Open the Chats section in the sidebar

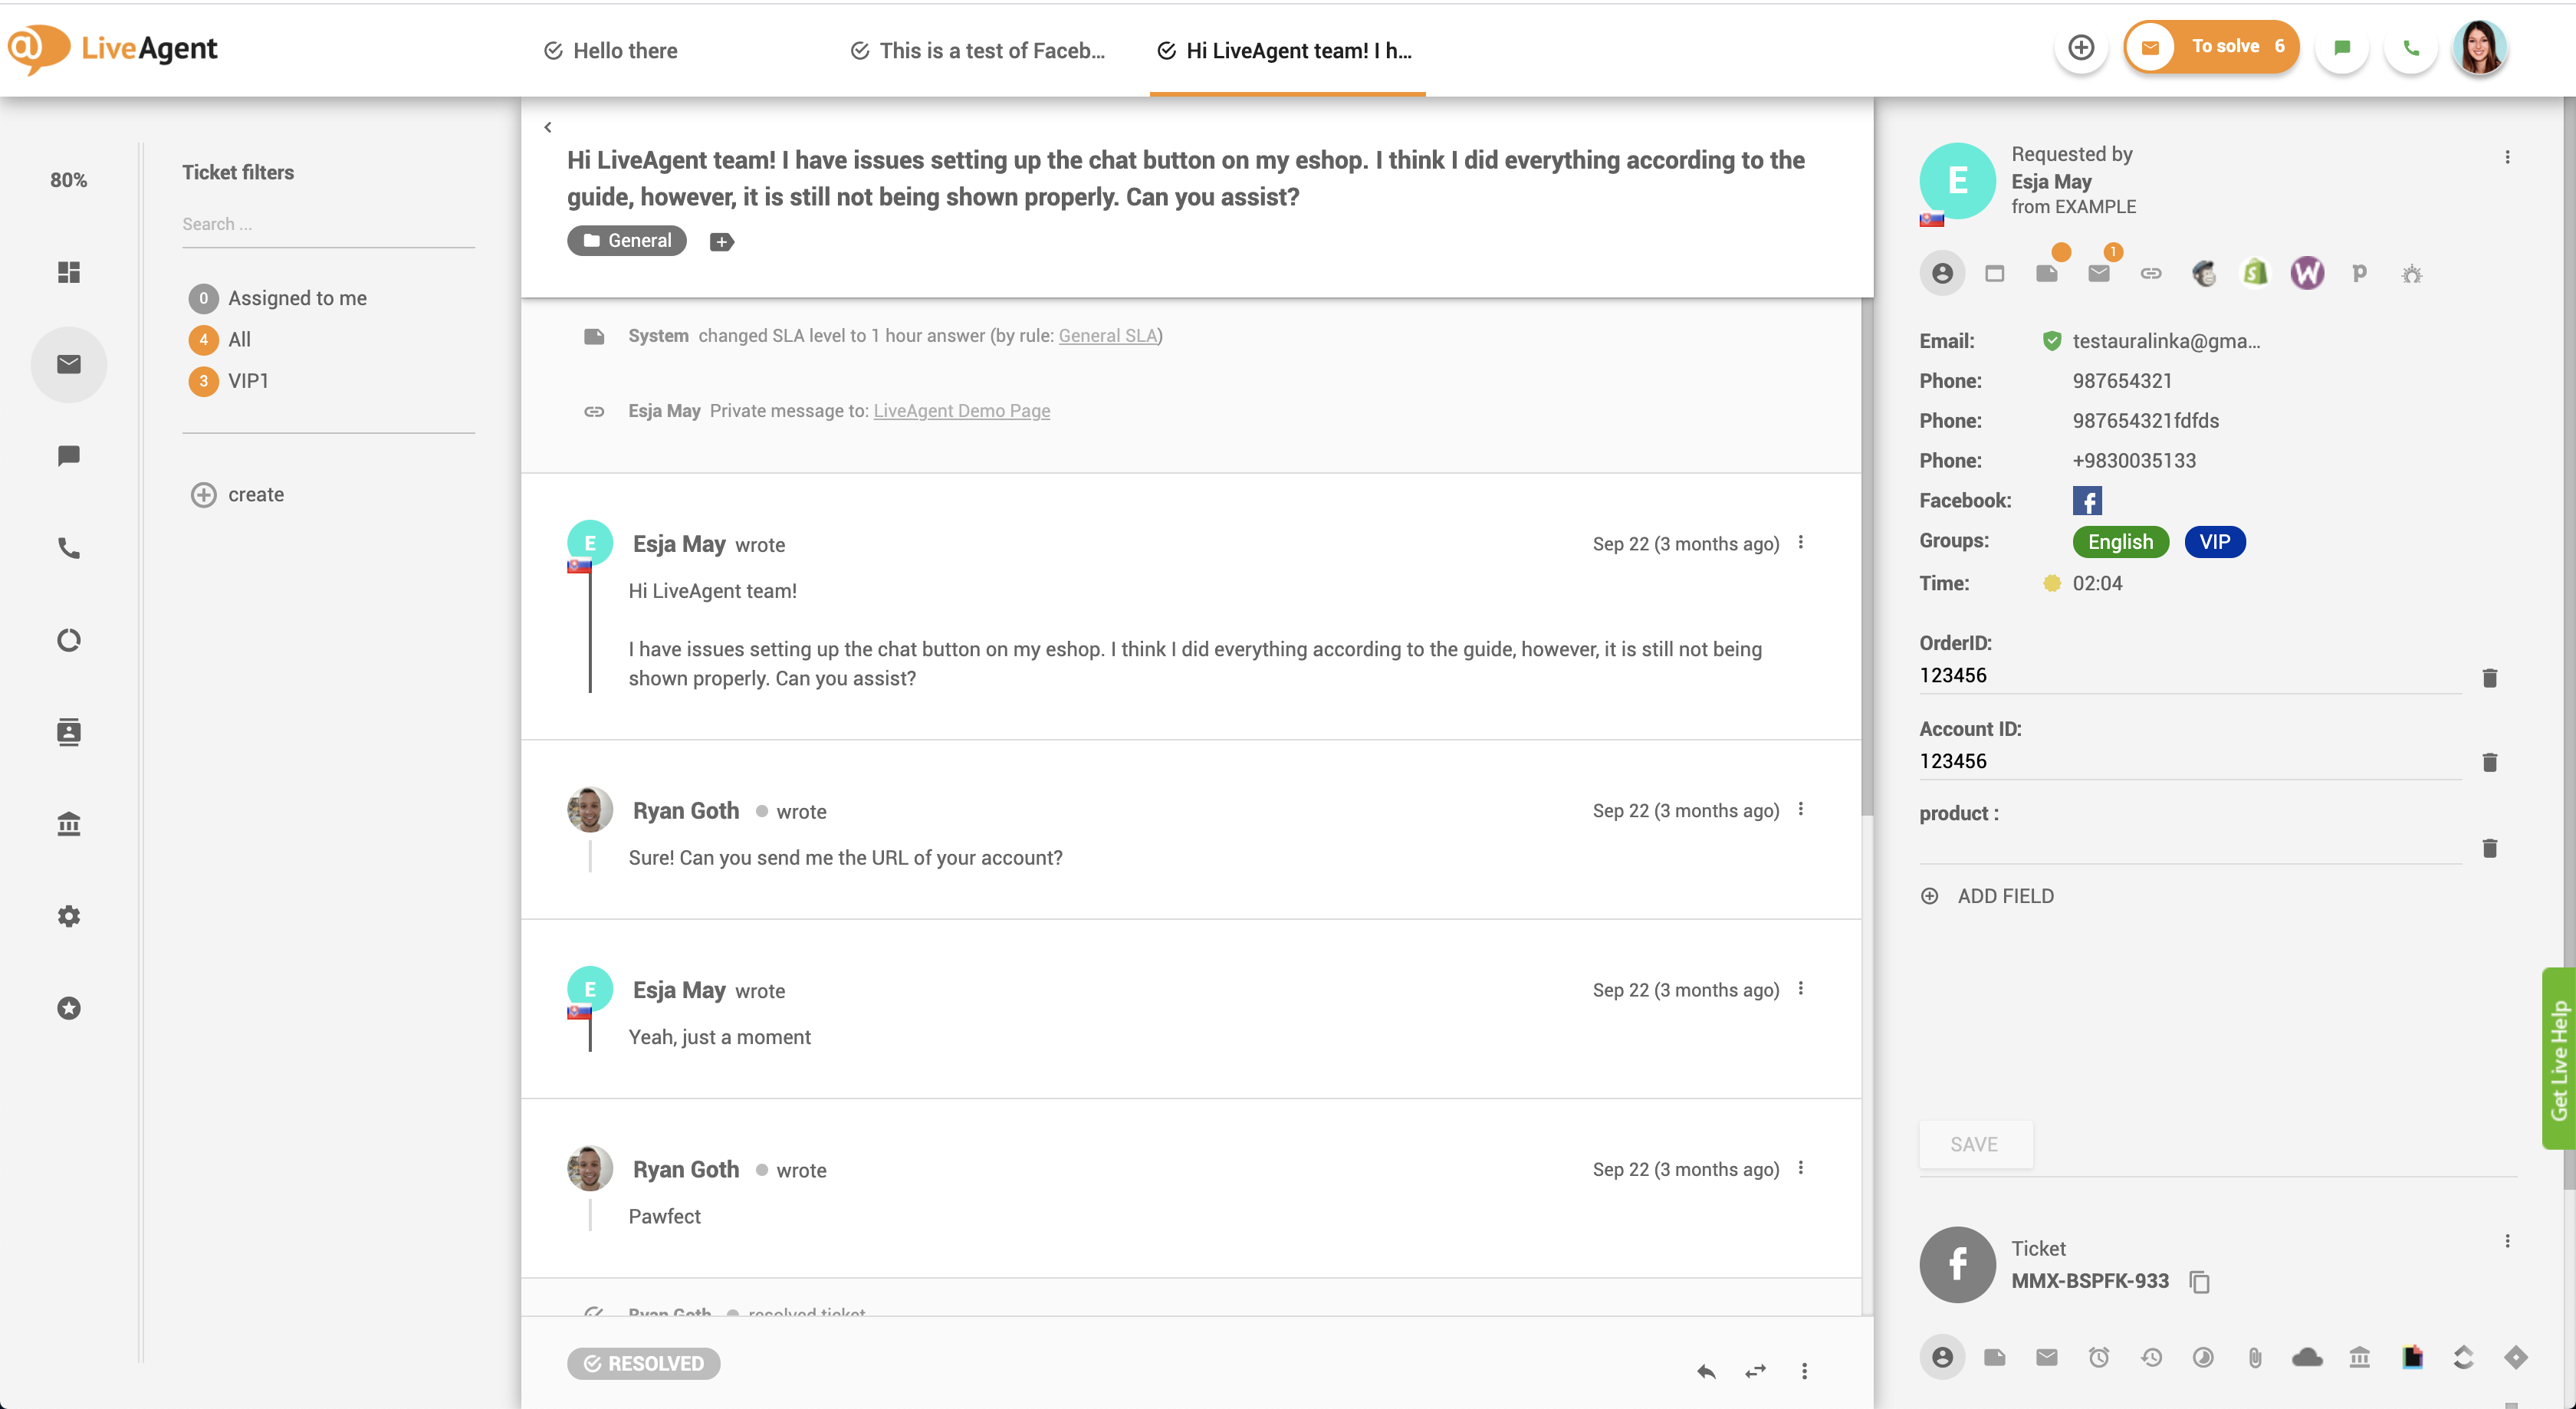tap(68, 456)
